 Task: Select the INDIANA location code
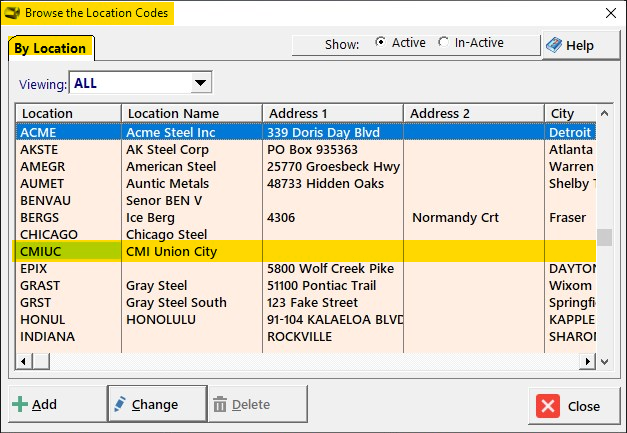point(48,336)
